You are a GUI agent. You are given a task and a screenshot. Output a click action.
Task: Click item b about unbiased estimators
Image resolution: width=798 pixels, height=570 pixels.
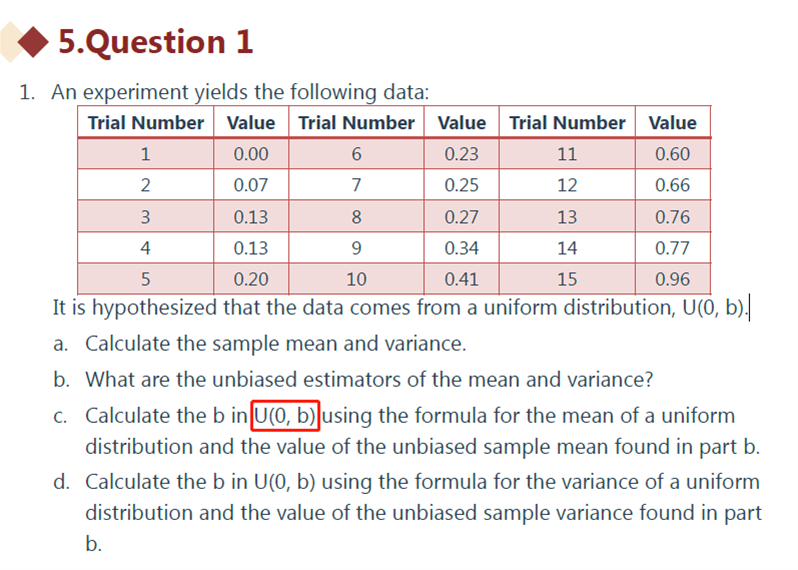(x=369, y=380)
